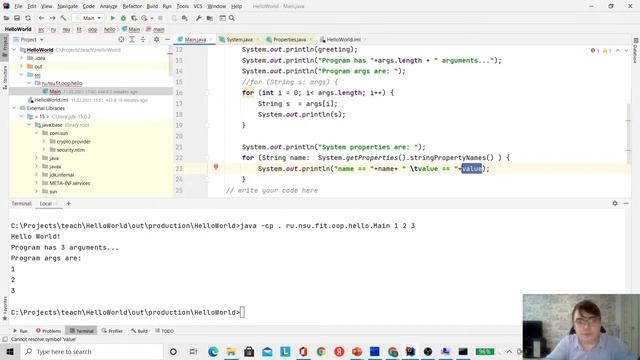
Task: Click the Build hammer icon in toolbar
Action: [63, 18]
